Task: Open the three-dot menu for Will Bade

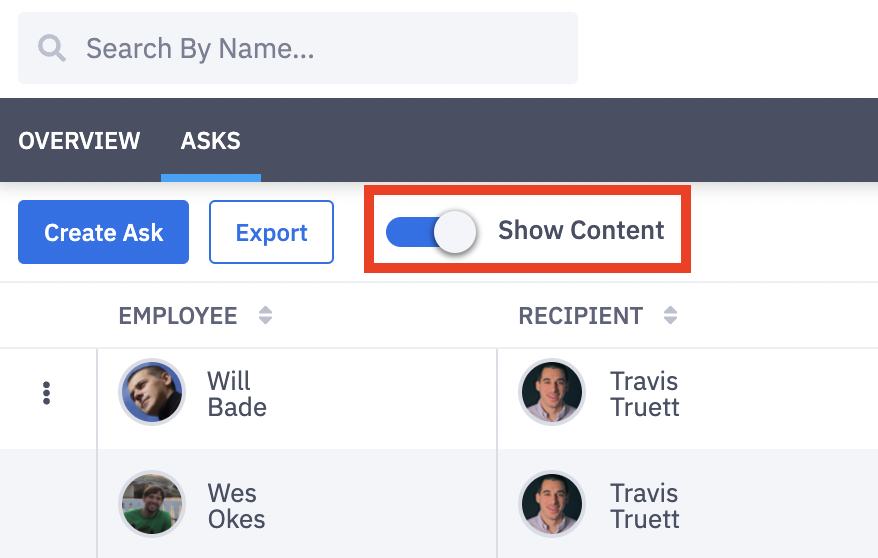Action: 46,393
